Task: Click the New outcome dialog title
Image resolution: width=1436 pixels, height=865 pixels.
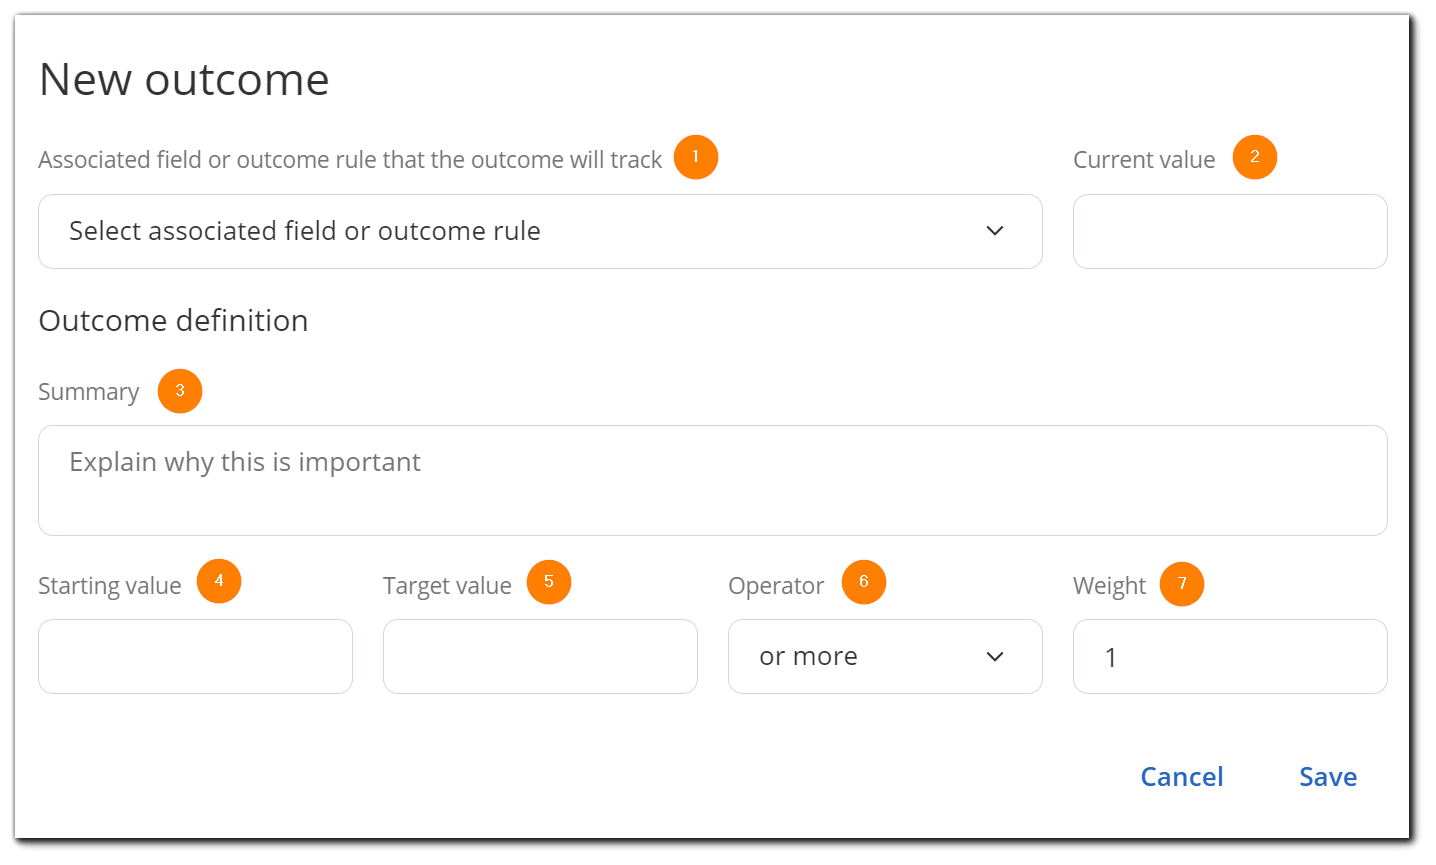Action: pos(184,78)
